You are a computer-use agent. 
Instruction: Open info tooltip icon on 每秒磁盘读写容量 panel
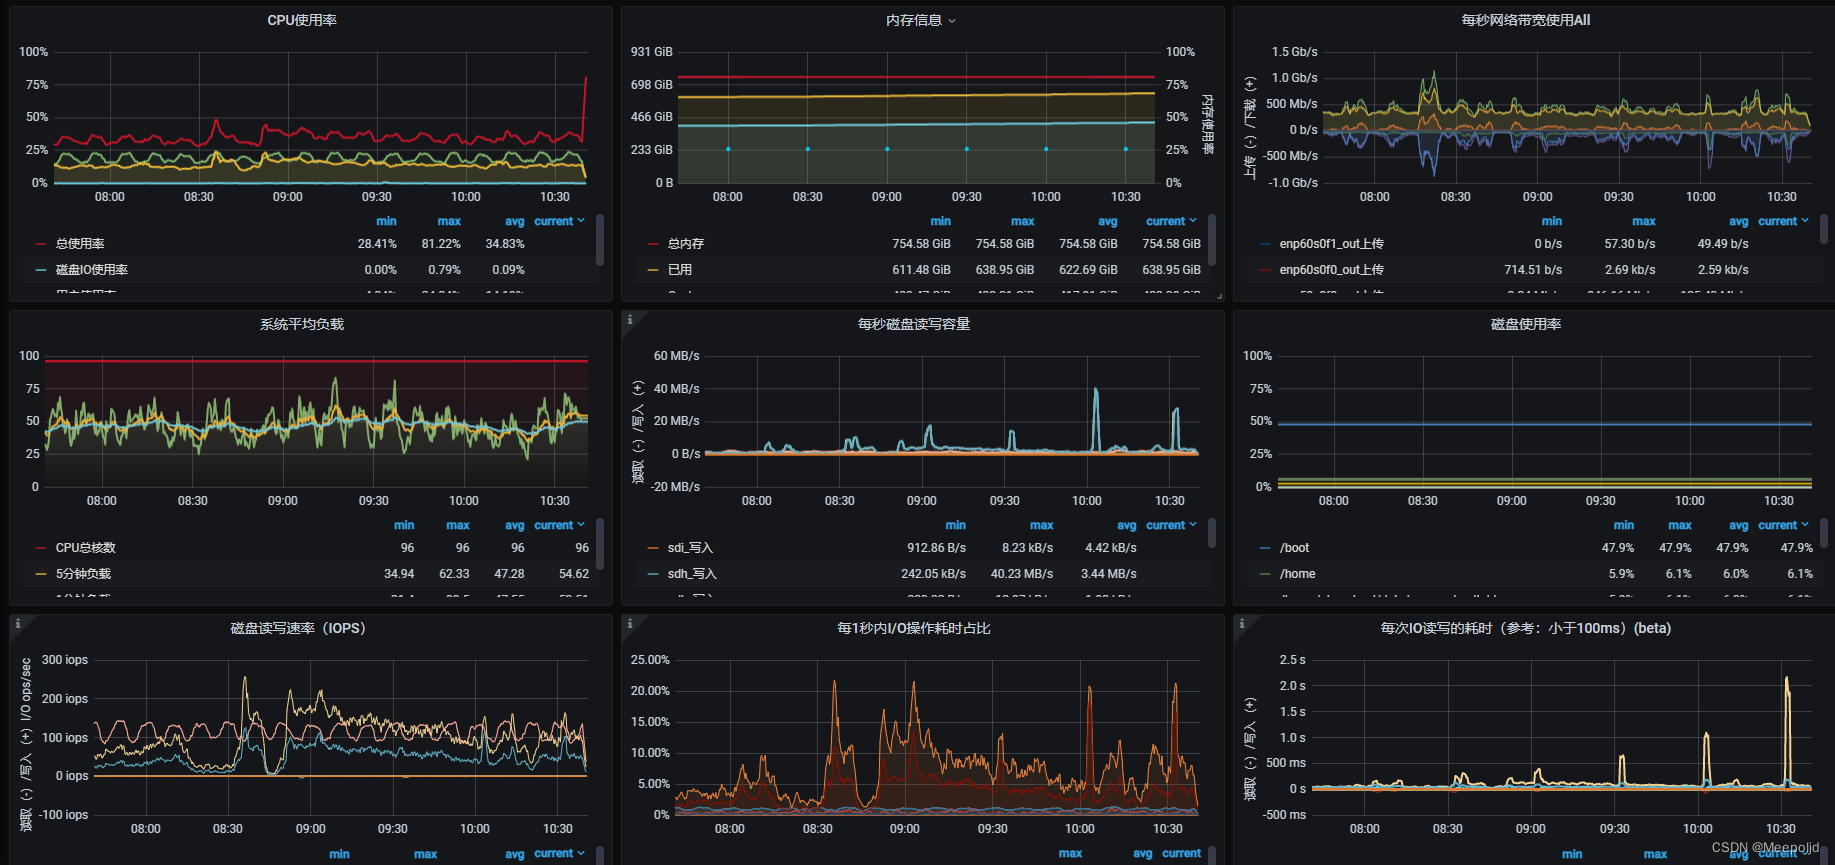click(x=630, y=320)
